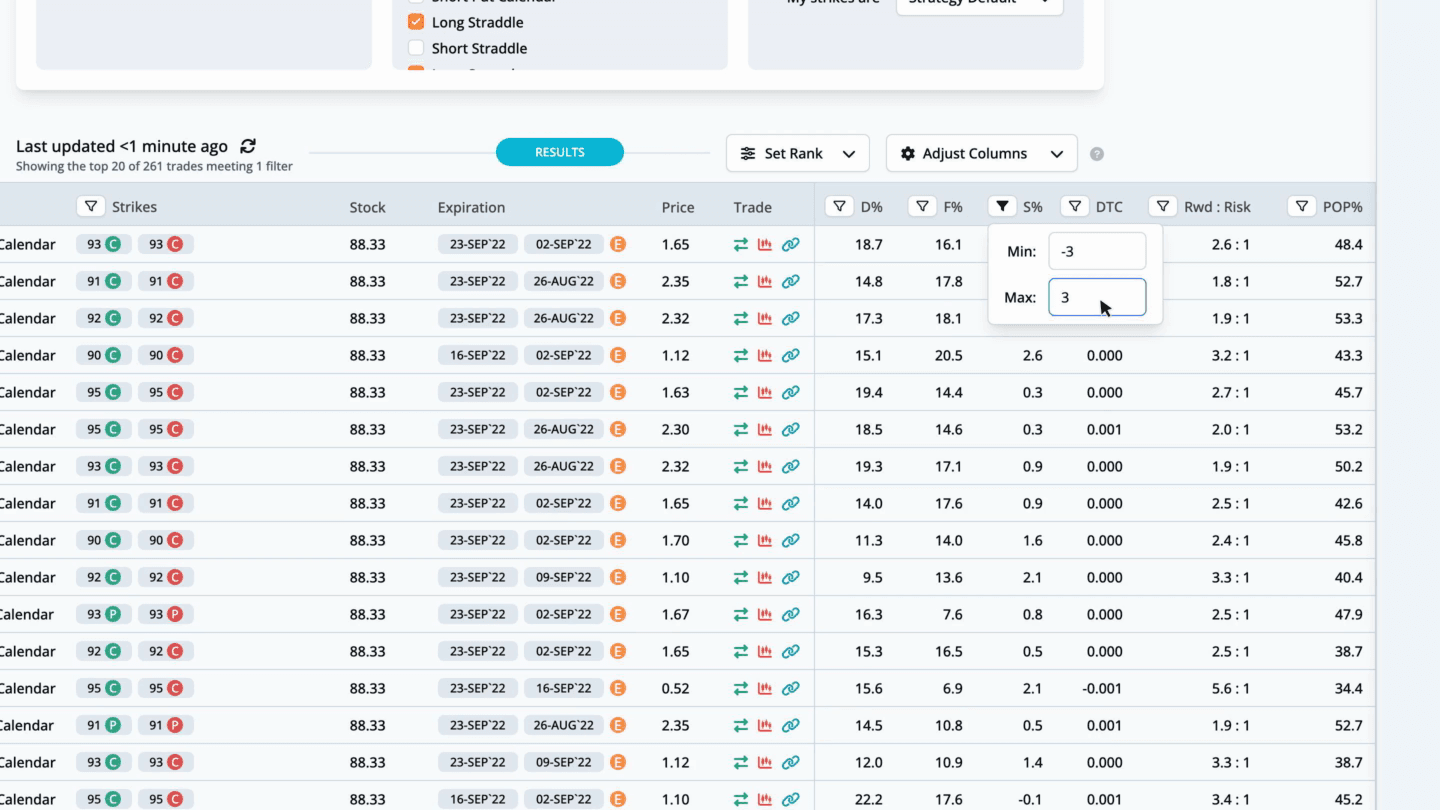Click the Trade column header
The height and width of the screenshot is (810, 1440).
pyautogui.click(x=752, y=207)
